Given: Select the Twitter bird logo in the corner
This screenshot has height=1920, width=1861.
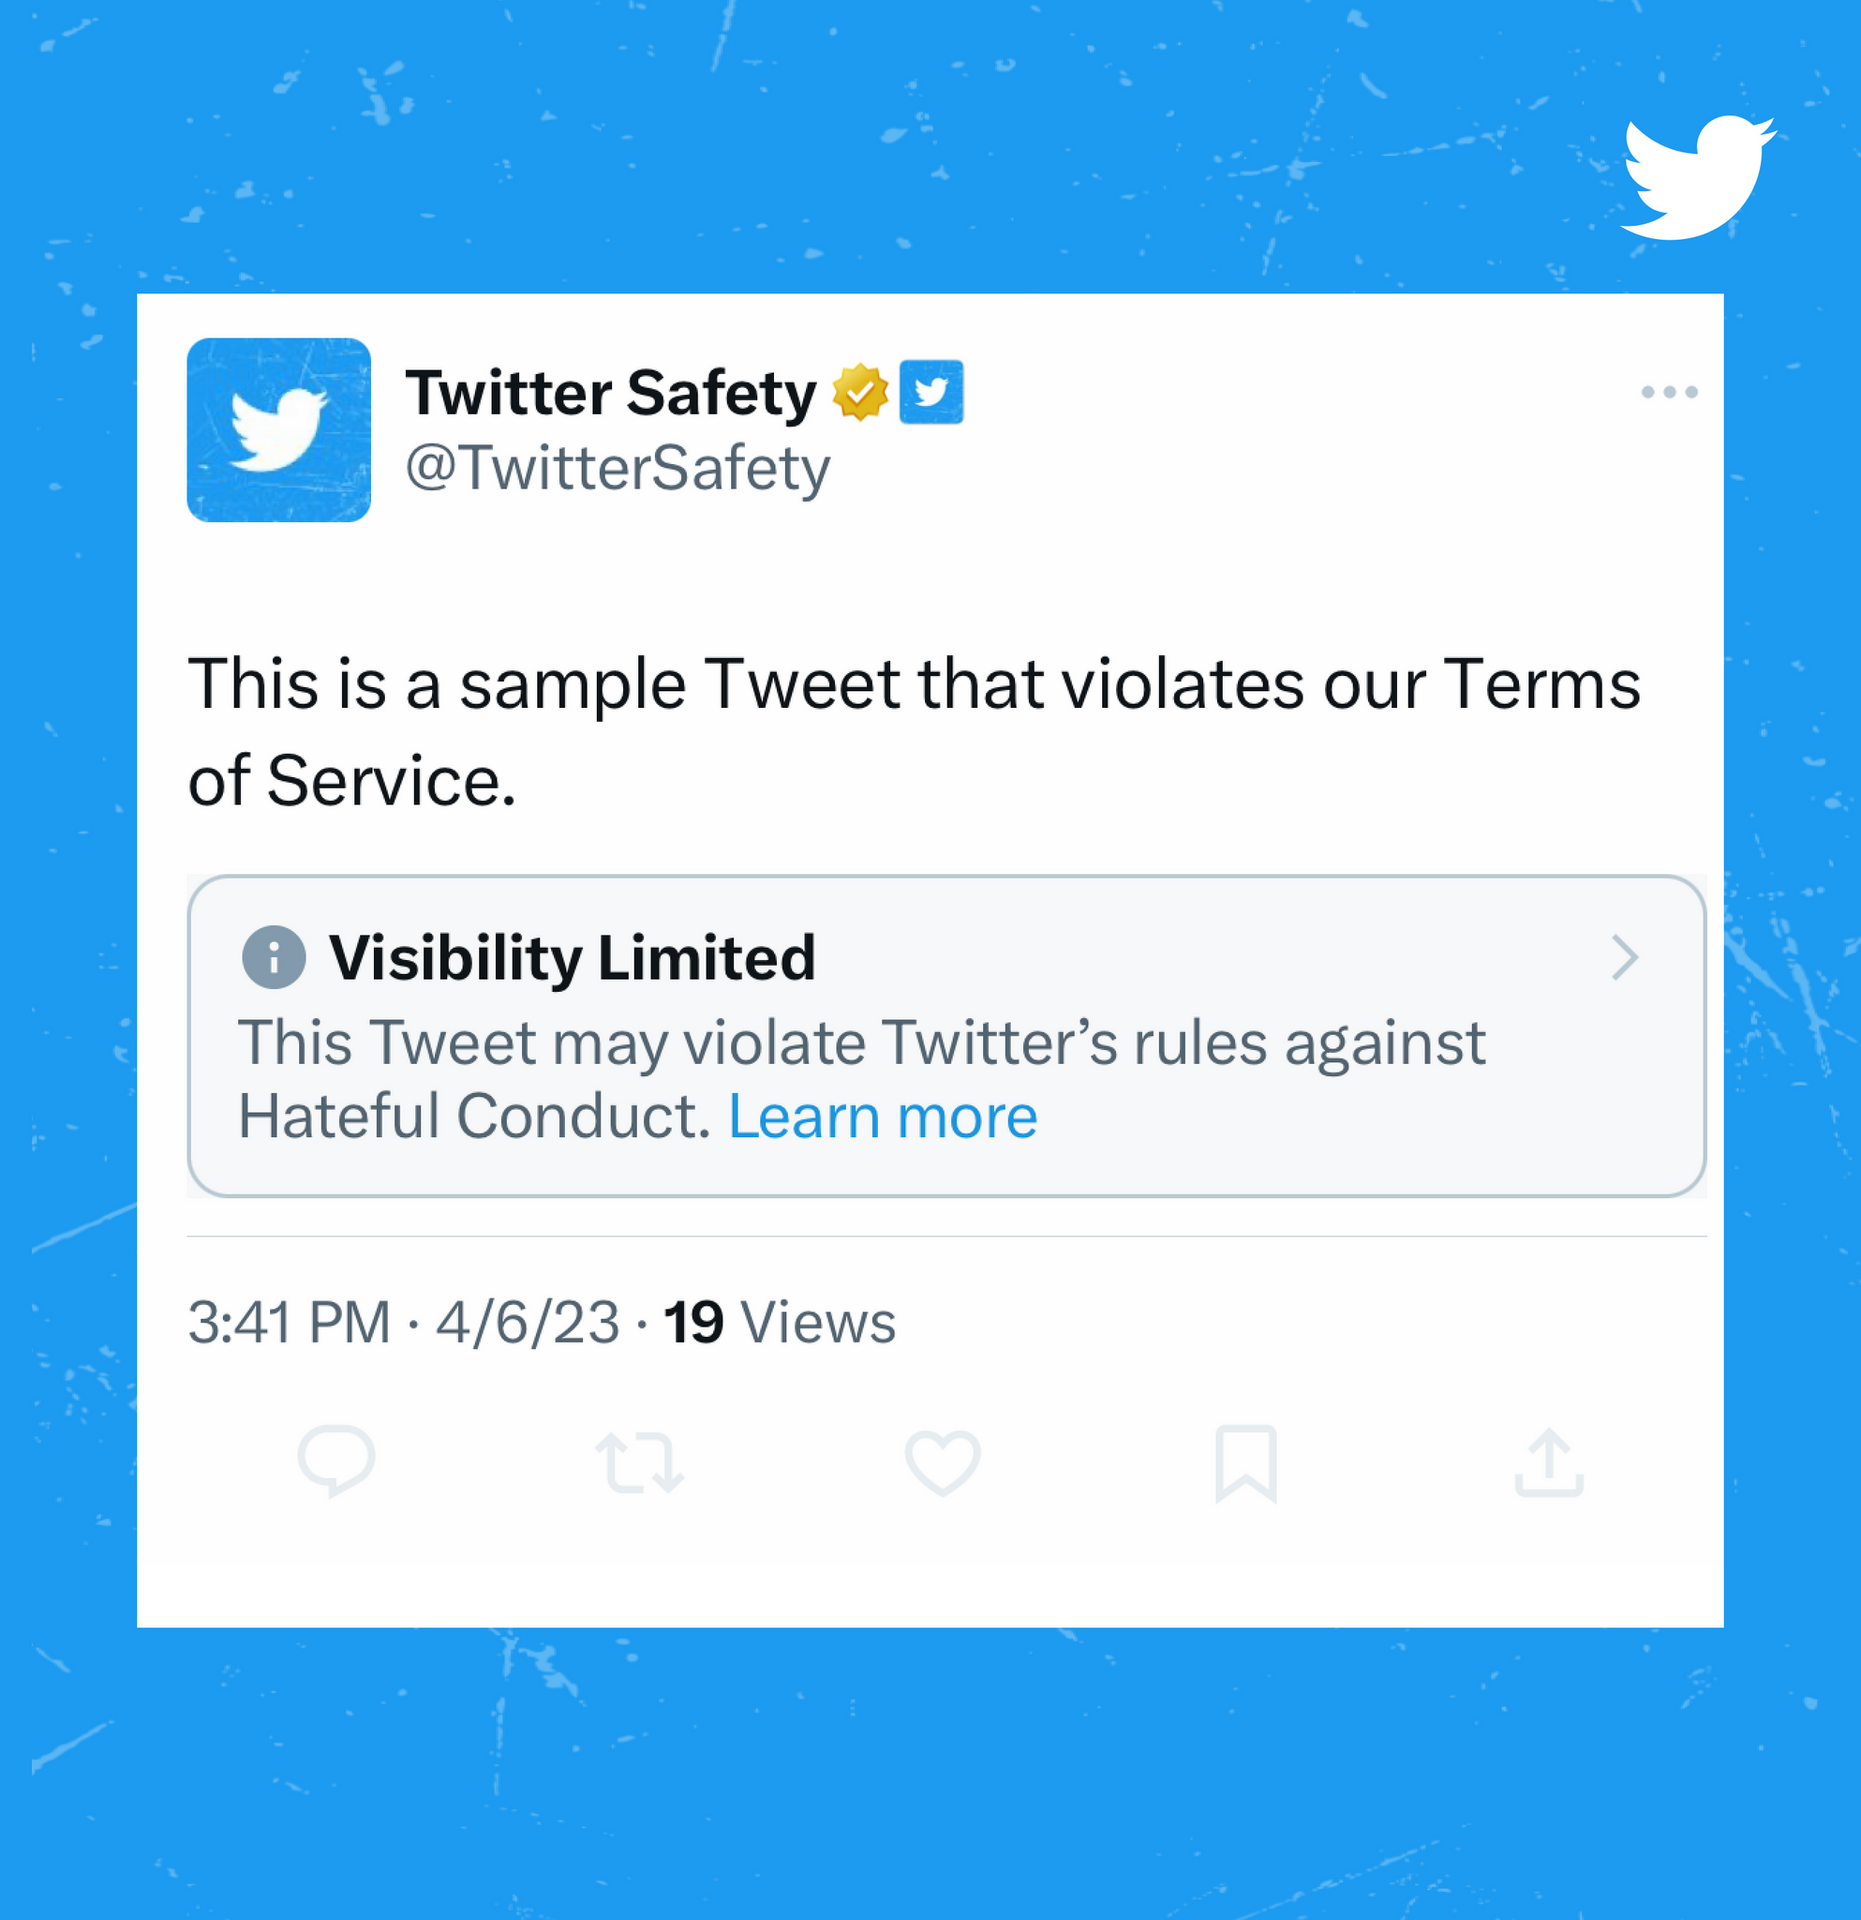Looking at the screenshot, I should point(1699,175).
